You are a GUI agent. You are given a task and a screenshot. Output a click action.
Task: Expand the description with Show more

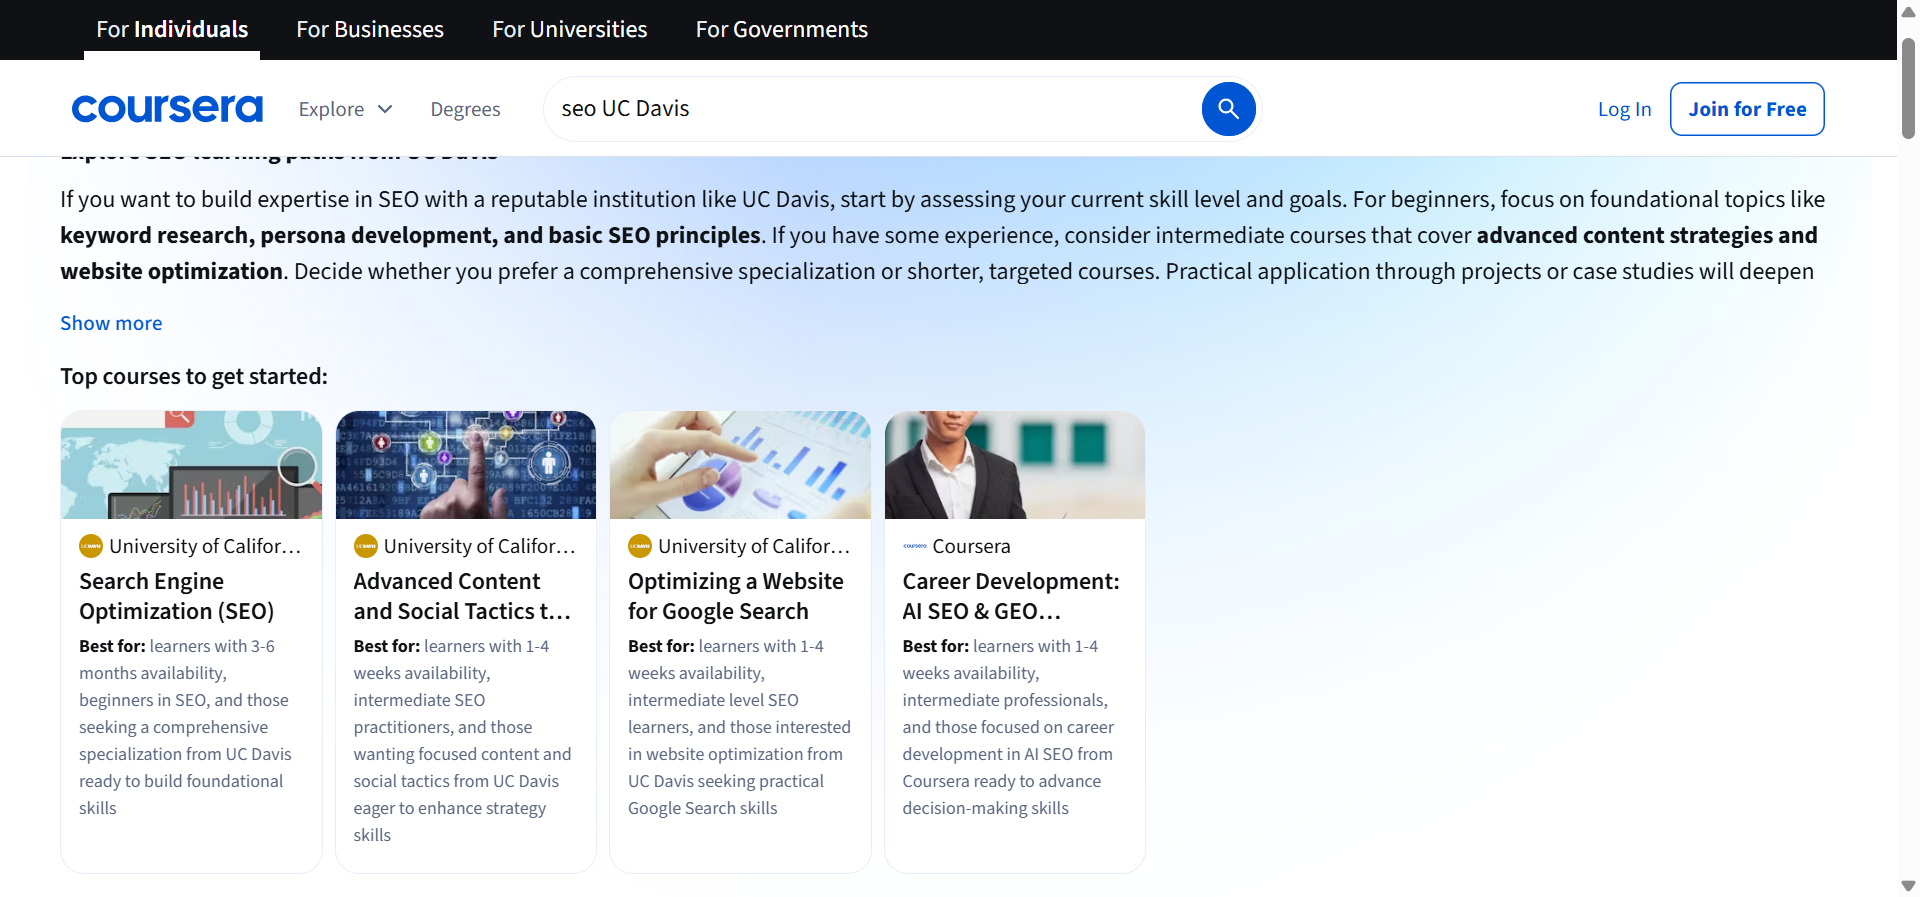(x=111, y=322)
